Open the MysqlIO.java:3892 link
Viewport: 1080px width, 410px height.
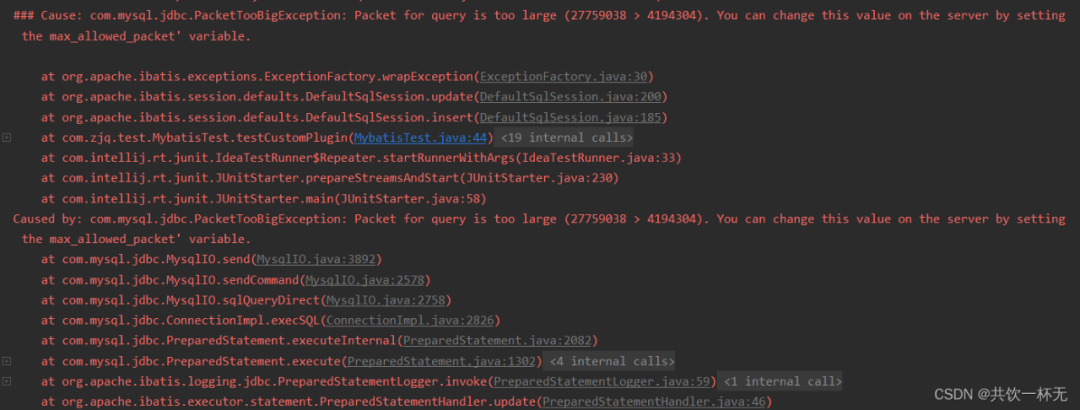[x=316, y=259]
